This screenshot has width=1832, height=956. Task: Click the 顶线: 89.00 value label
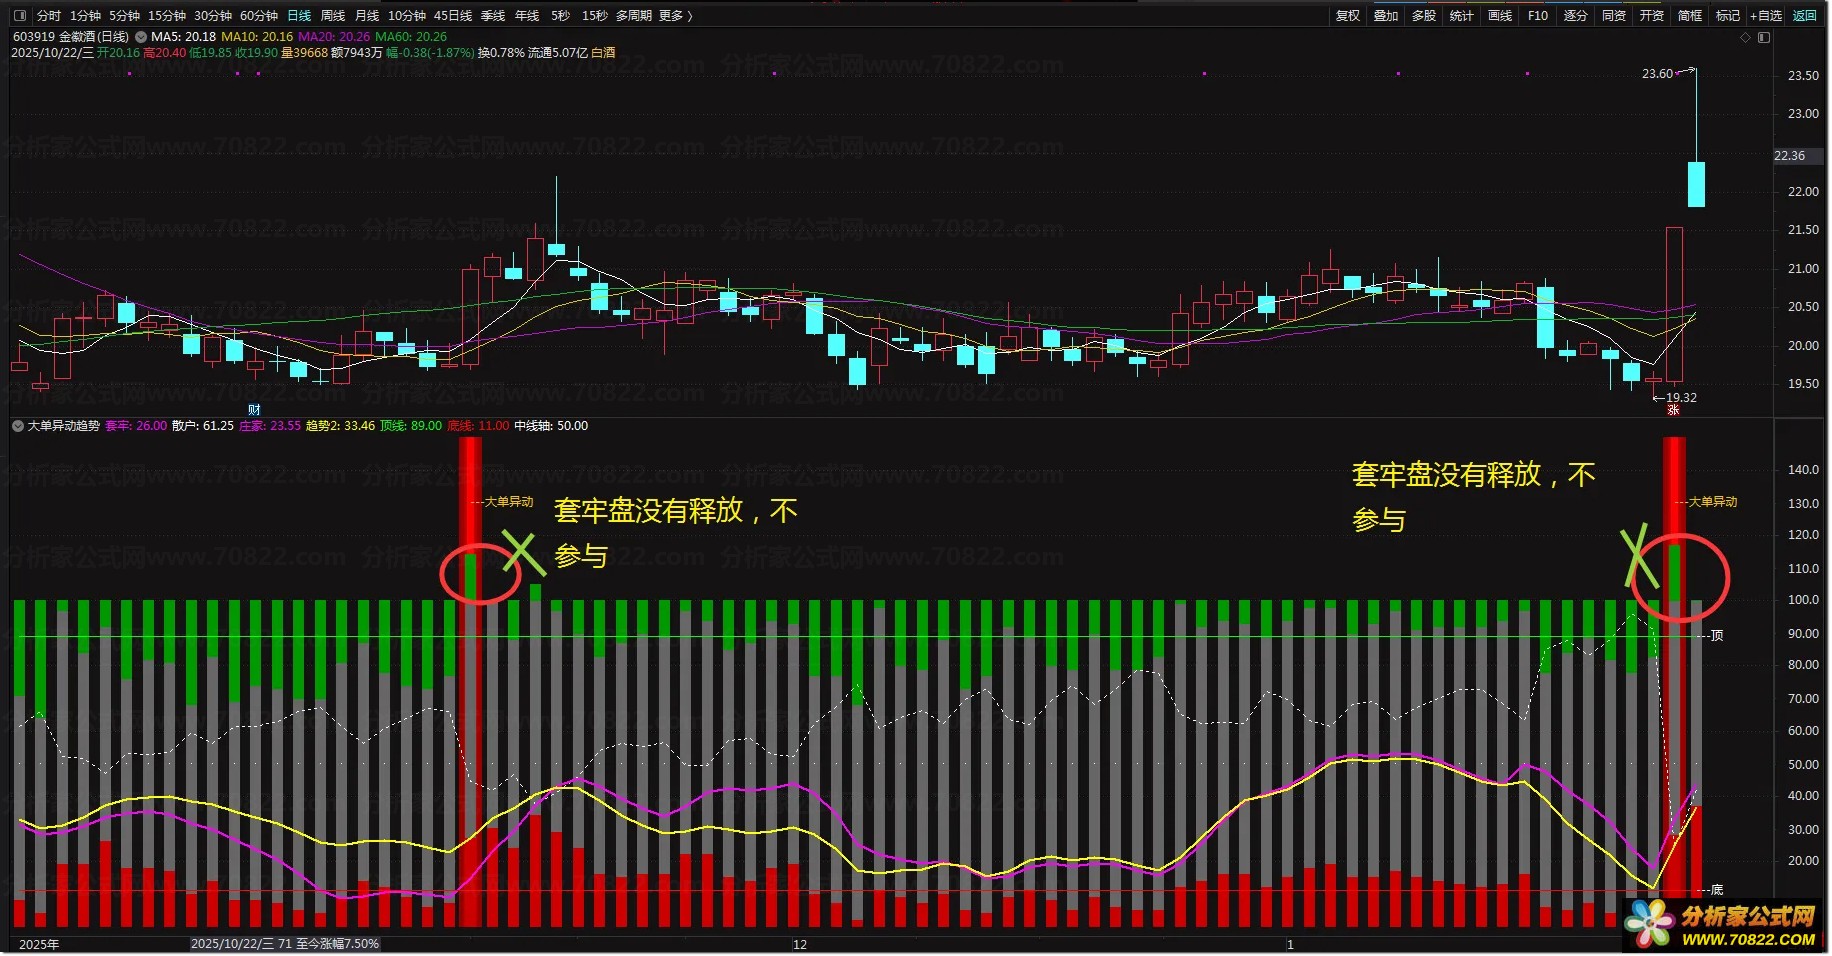coord(411,426)
